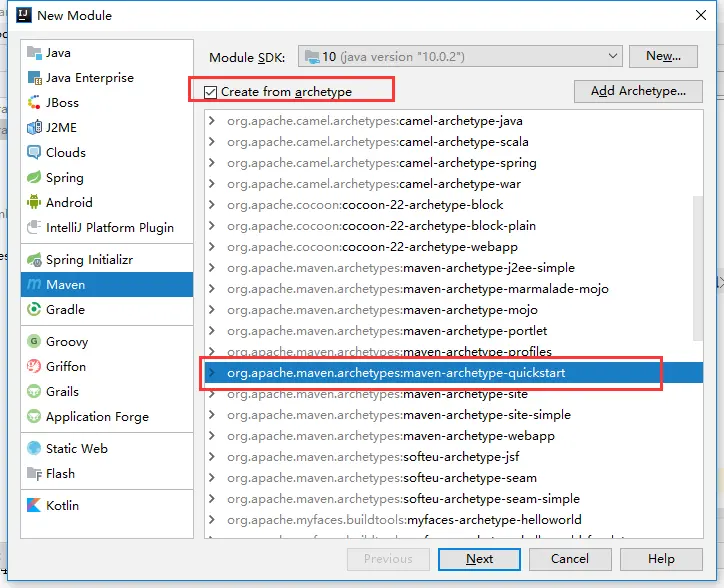
Task: Click the New... SDK button
Action: [x=663, y=56]
